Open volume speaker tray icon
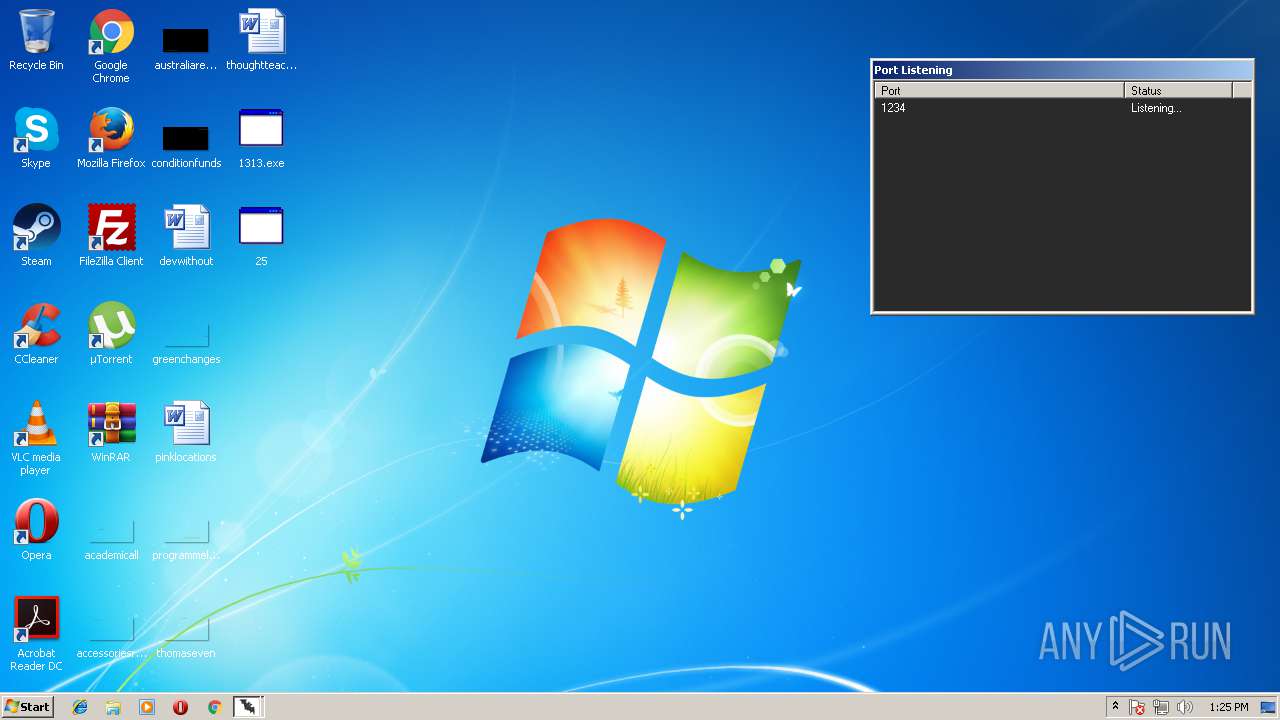Viewport: 1280px width, 720px height. (1185, 707)
